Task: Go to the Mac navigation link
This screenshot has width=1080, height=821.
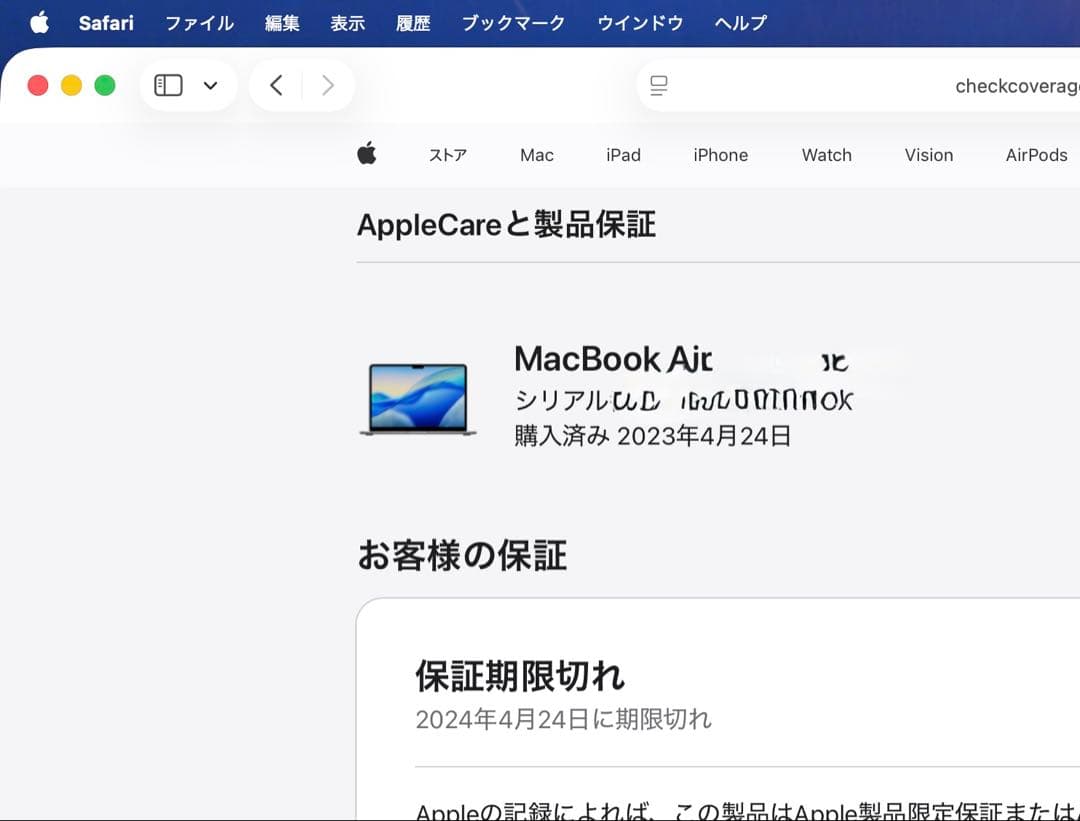Action: pyautogui.click(x=537, y=155)
